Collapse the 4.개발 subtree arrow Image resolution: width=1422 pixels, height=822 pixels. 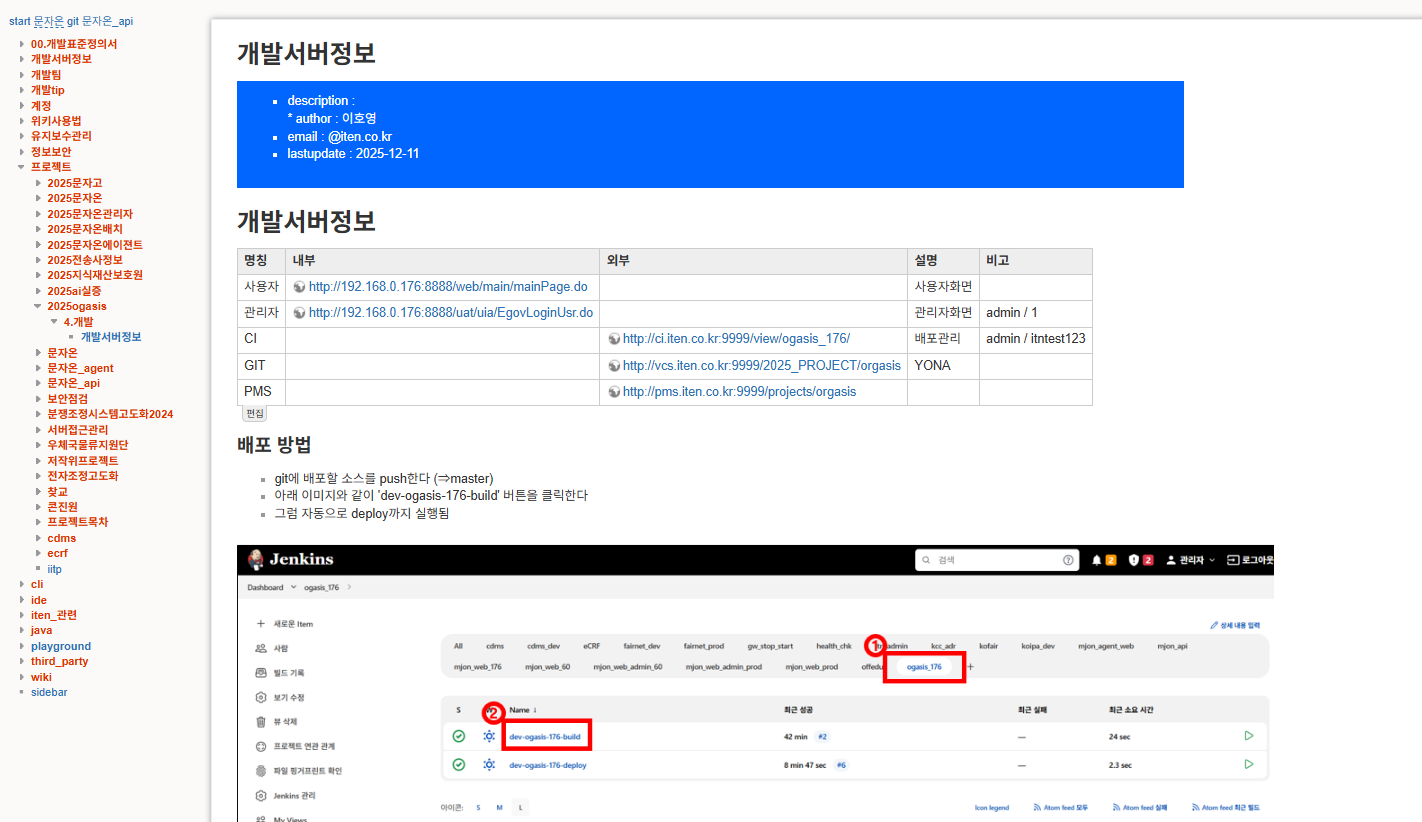point(54,322)
